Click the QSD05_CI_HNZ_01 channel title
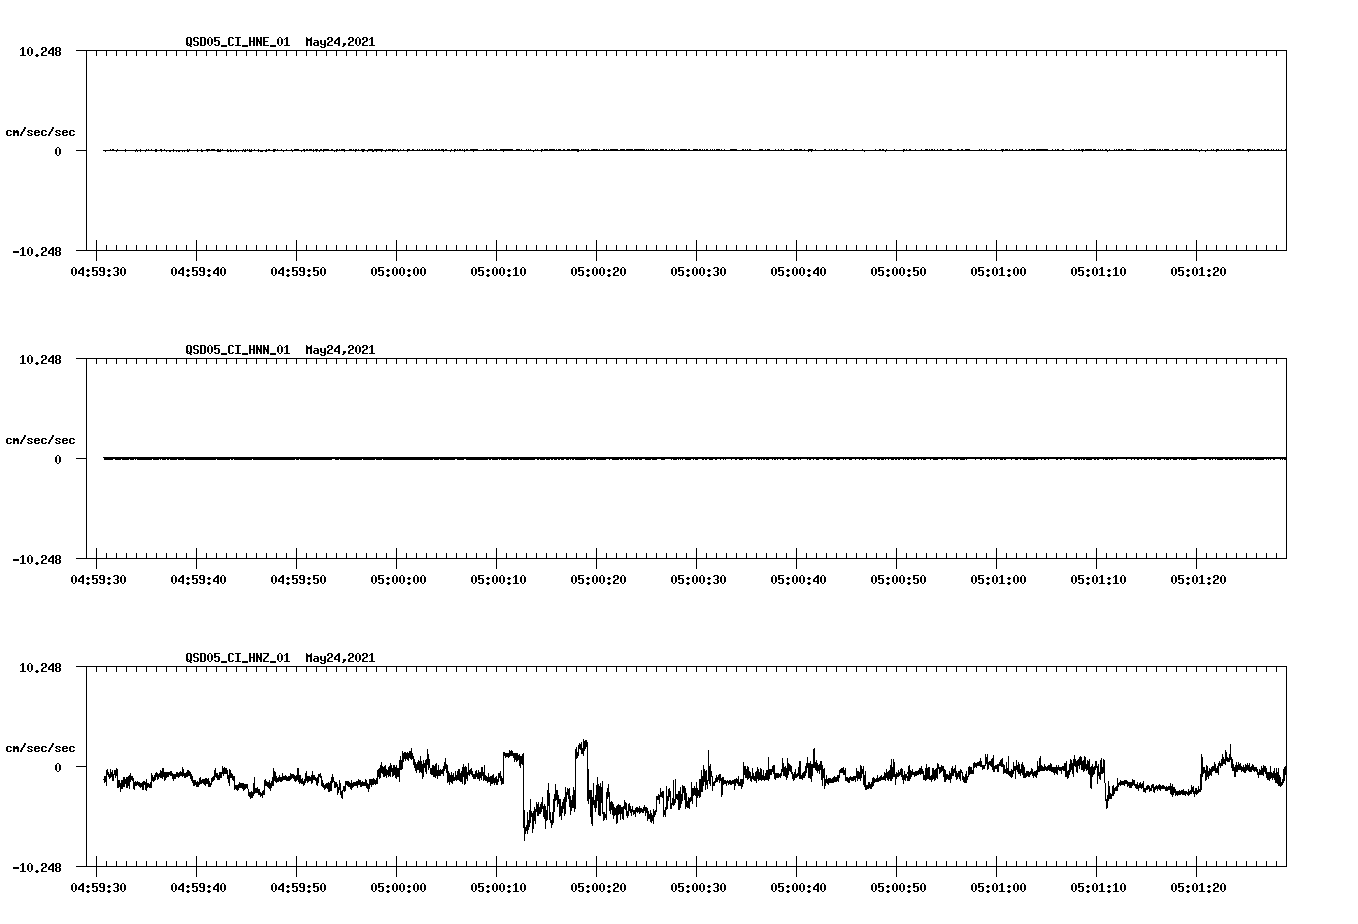The width and height of the screenshot is (1358, 924). (235, 659)
